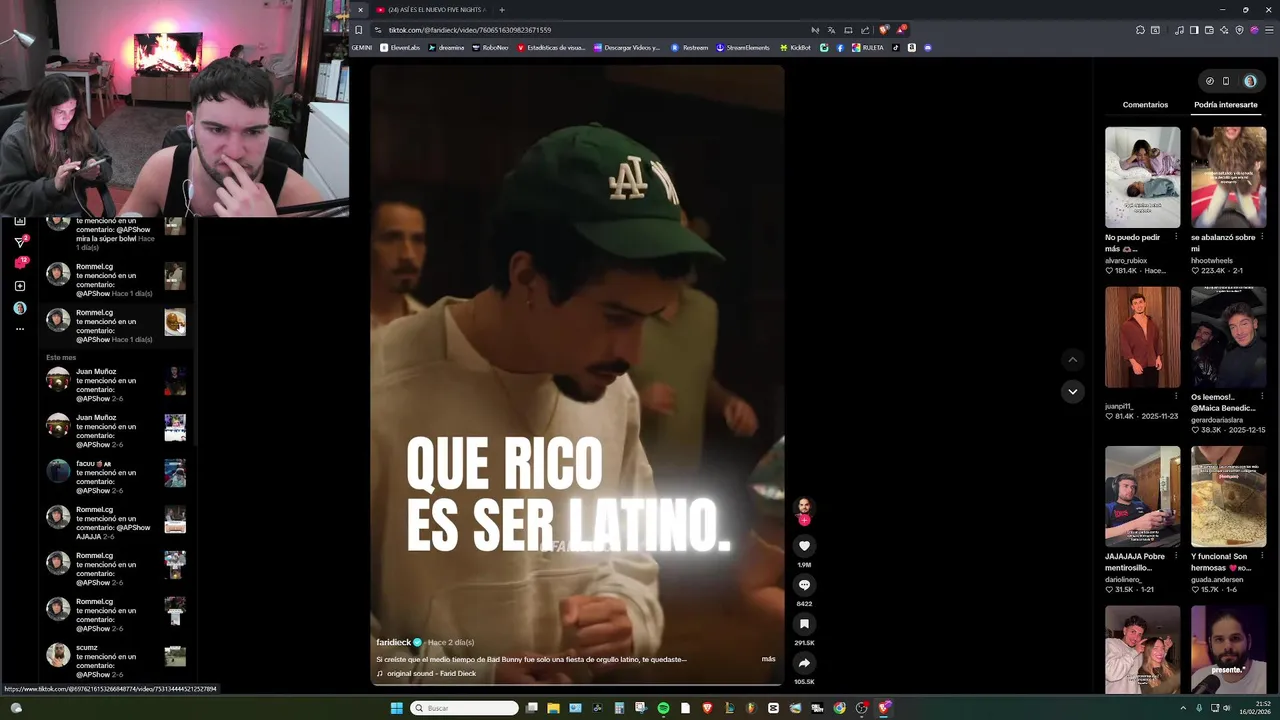Open the three-dots more menu in sidebar
The width and height of the screenshot is (1280, 720).
click(19, 329)
